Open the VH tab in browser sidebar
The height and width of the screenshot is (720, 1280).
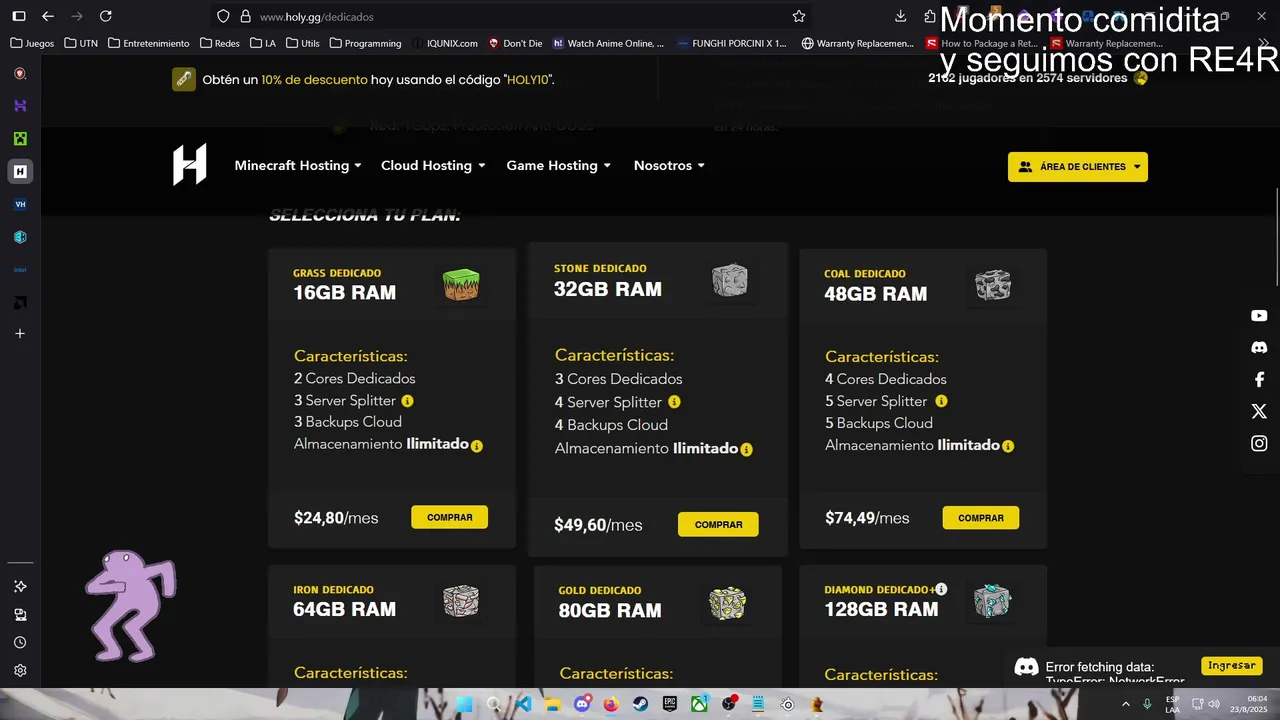coord(20,204)
